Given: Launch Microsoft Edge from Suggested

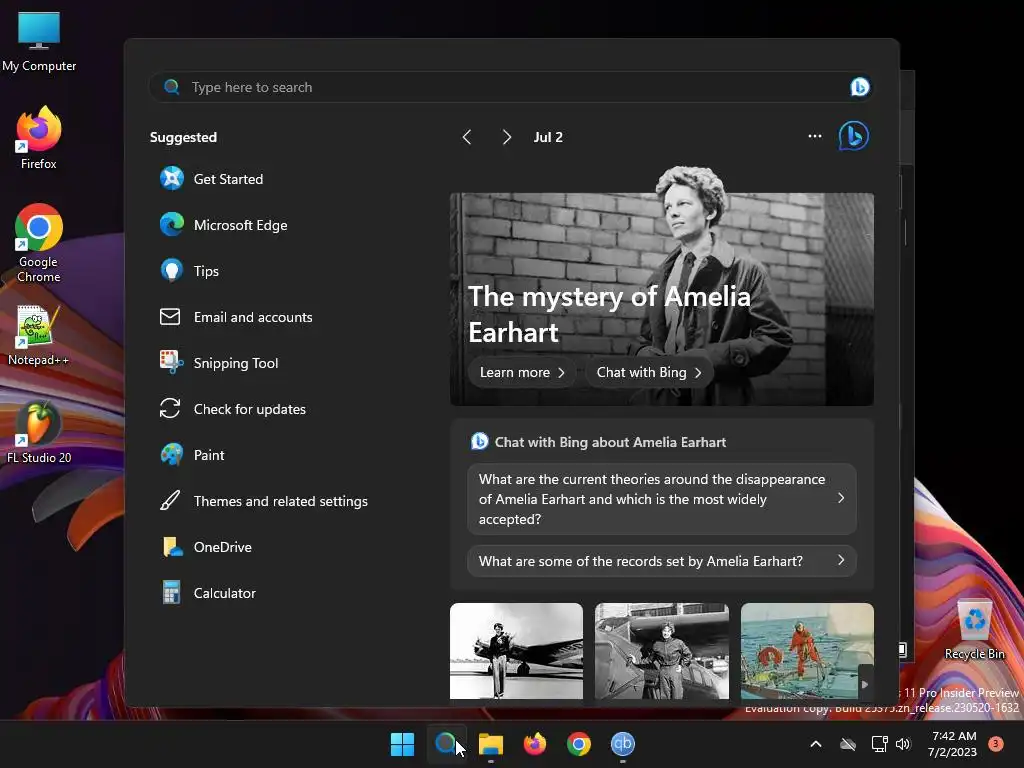Looking at the screenshot, I should coord(223,225).
